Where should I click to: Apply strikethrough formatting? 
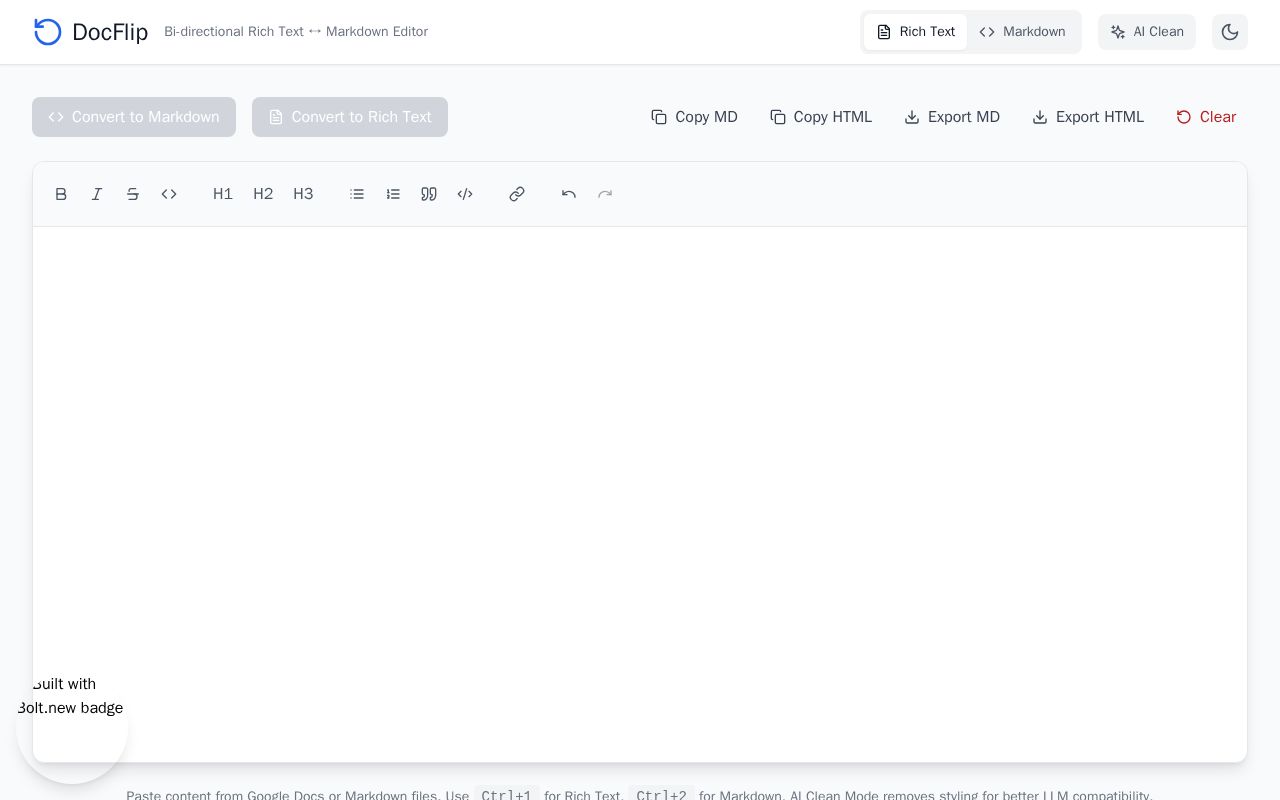coord(133,194)
